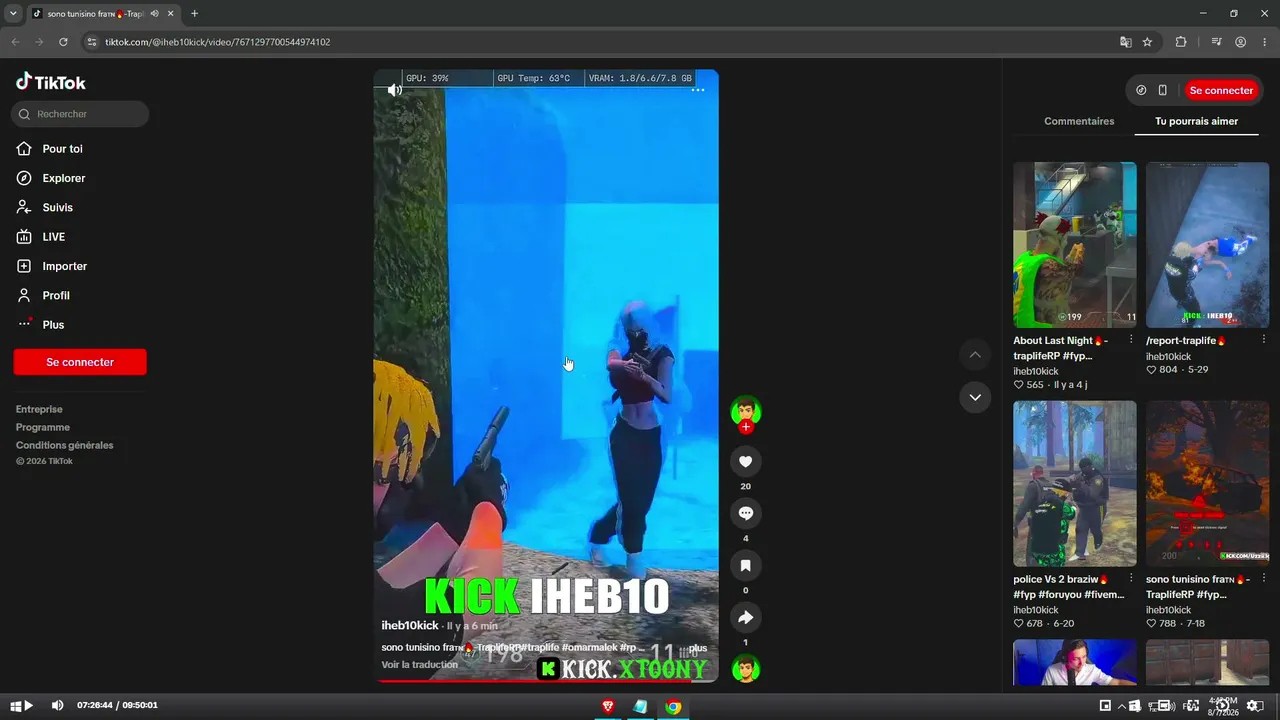Open Chrome from the taskbar
Screen dimensions: 1280x720
click(673, 706)
